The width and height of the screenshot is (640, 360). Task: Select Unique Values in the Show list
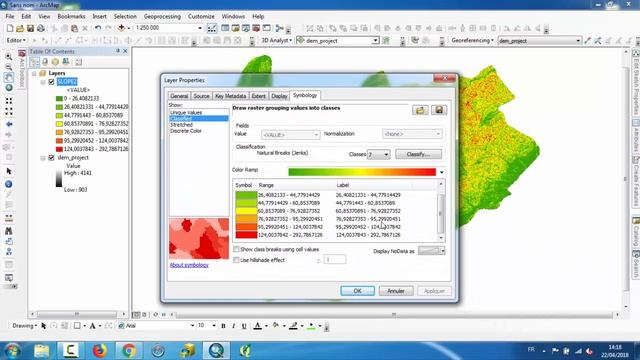[186, 112]
